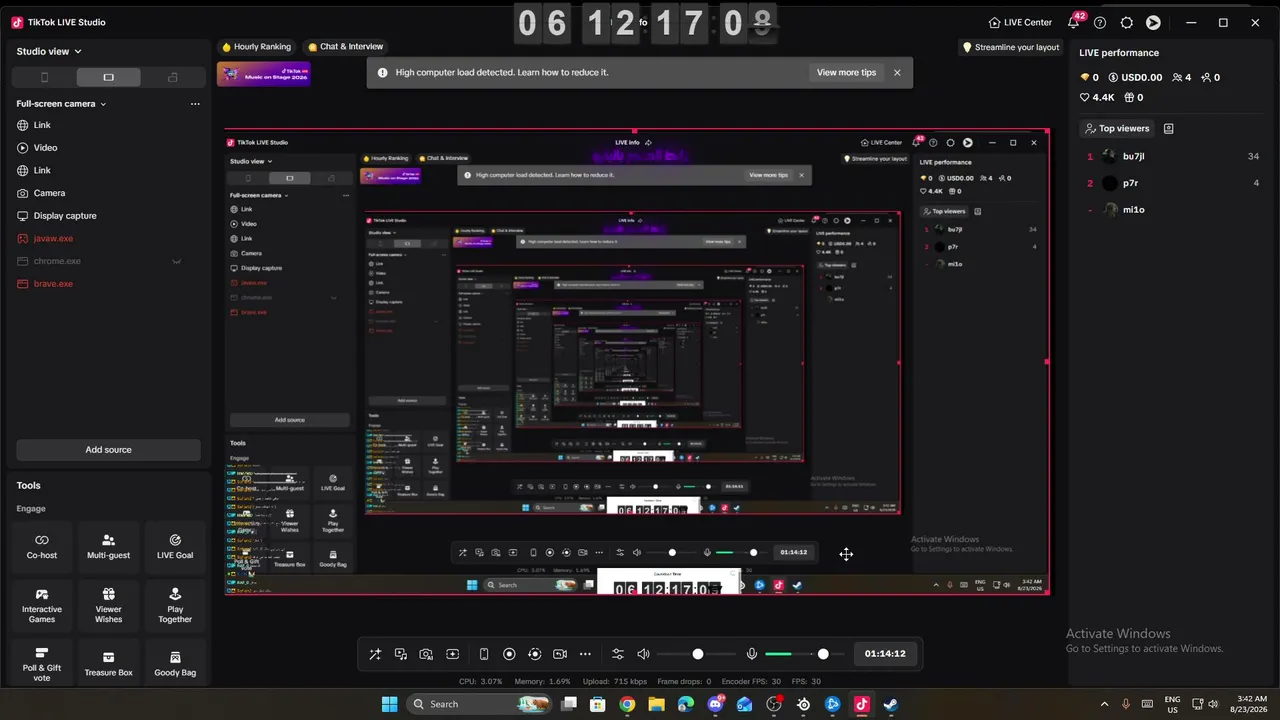Show hidden system tray icons
1280x720 pixels.
point(1104,704)
